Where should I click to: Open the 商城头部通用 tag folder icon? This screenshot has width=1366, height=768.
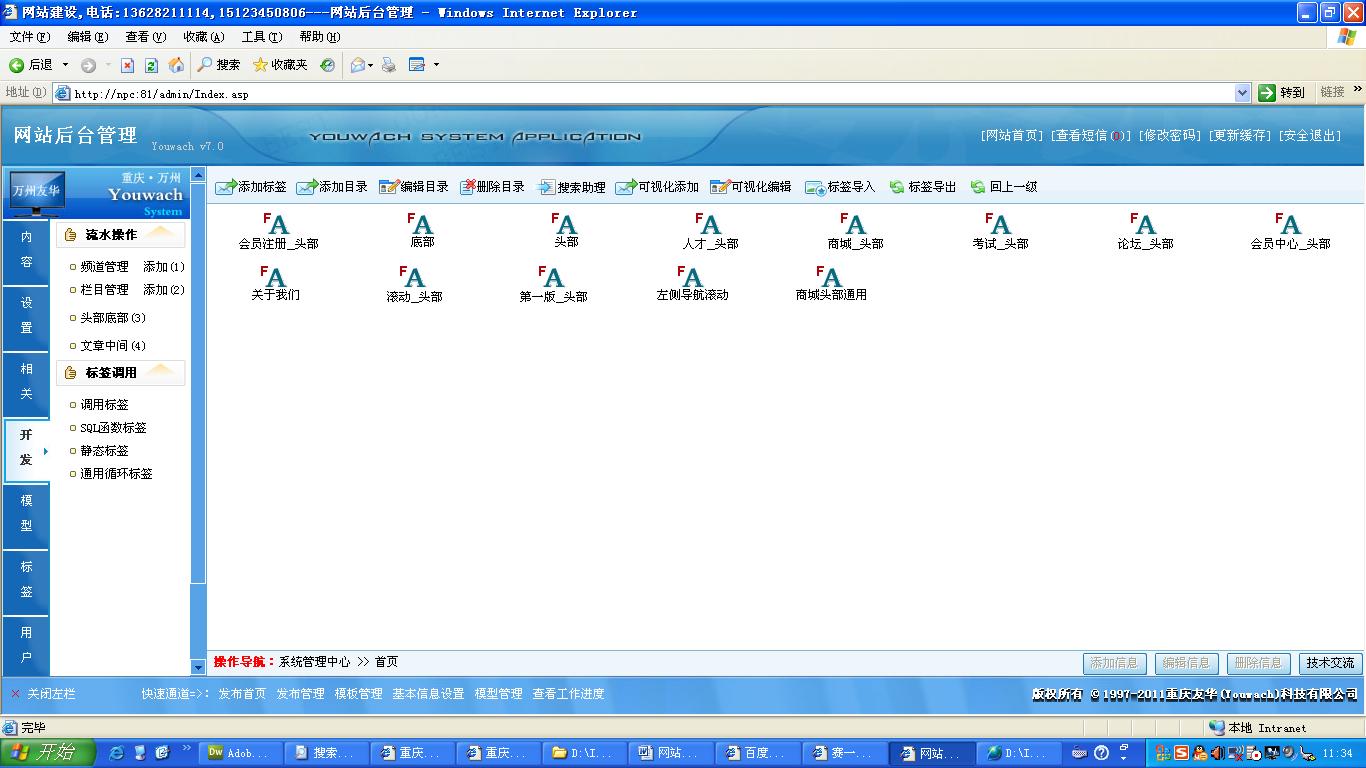click(x=829, y=276)
